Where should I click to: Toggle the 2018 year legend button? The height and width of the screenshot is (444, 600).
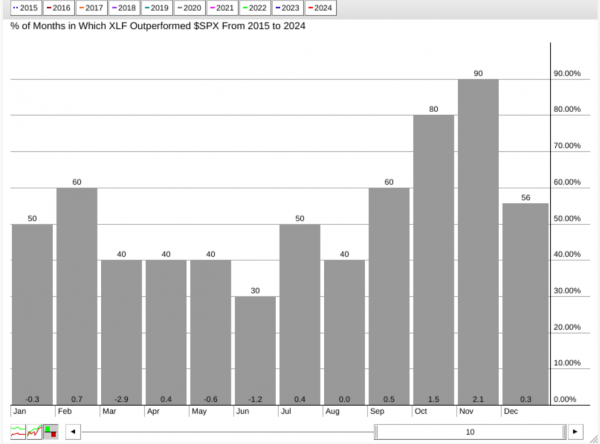(x=124, y=8)
